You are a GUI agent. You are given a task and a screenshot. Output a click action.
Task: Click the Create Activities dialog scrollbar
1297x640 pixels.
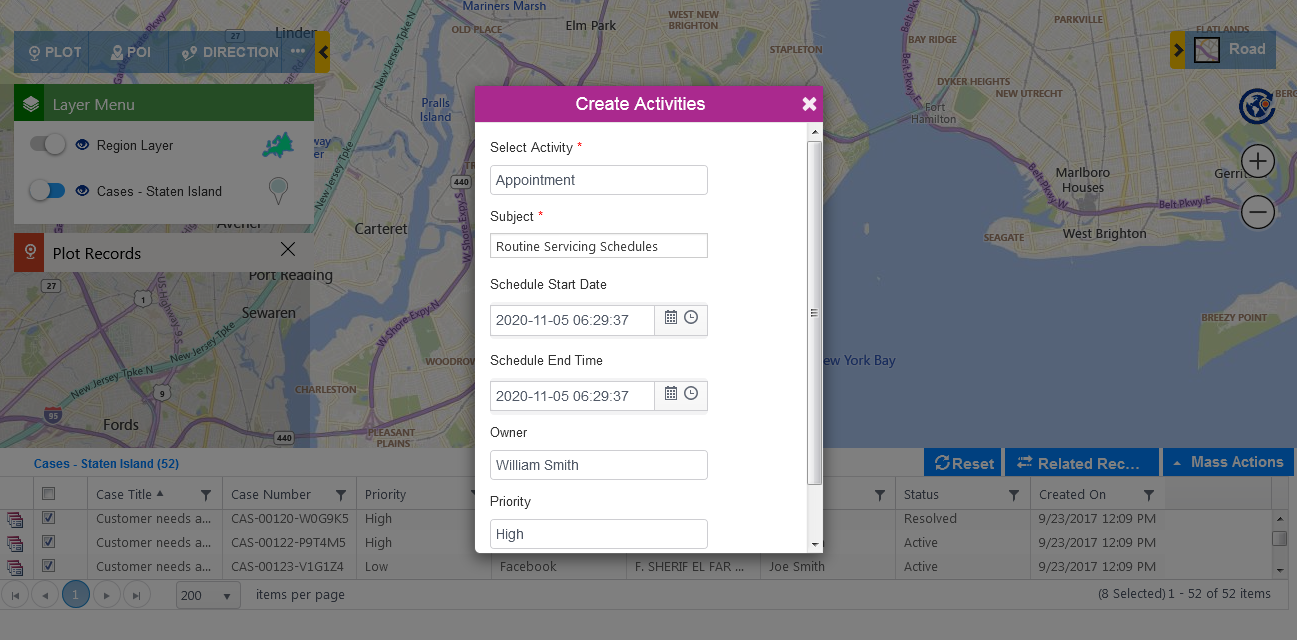click(814, 312)
